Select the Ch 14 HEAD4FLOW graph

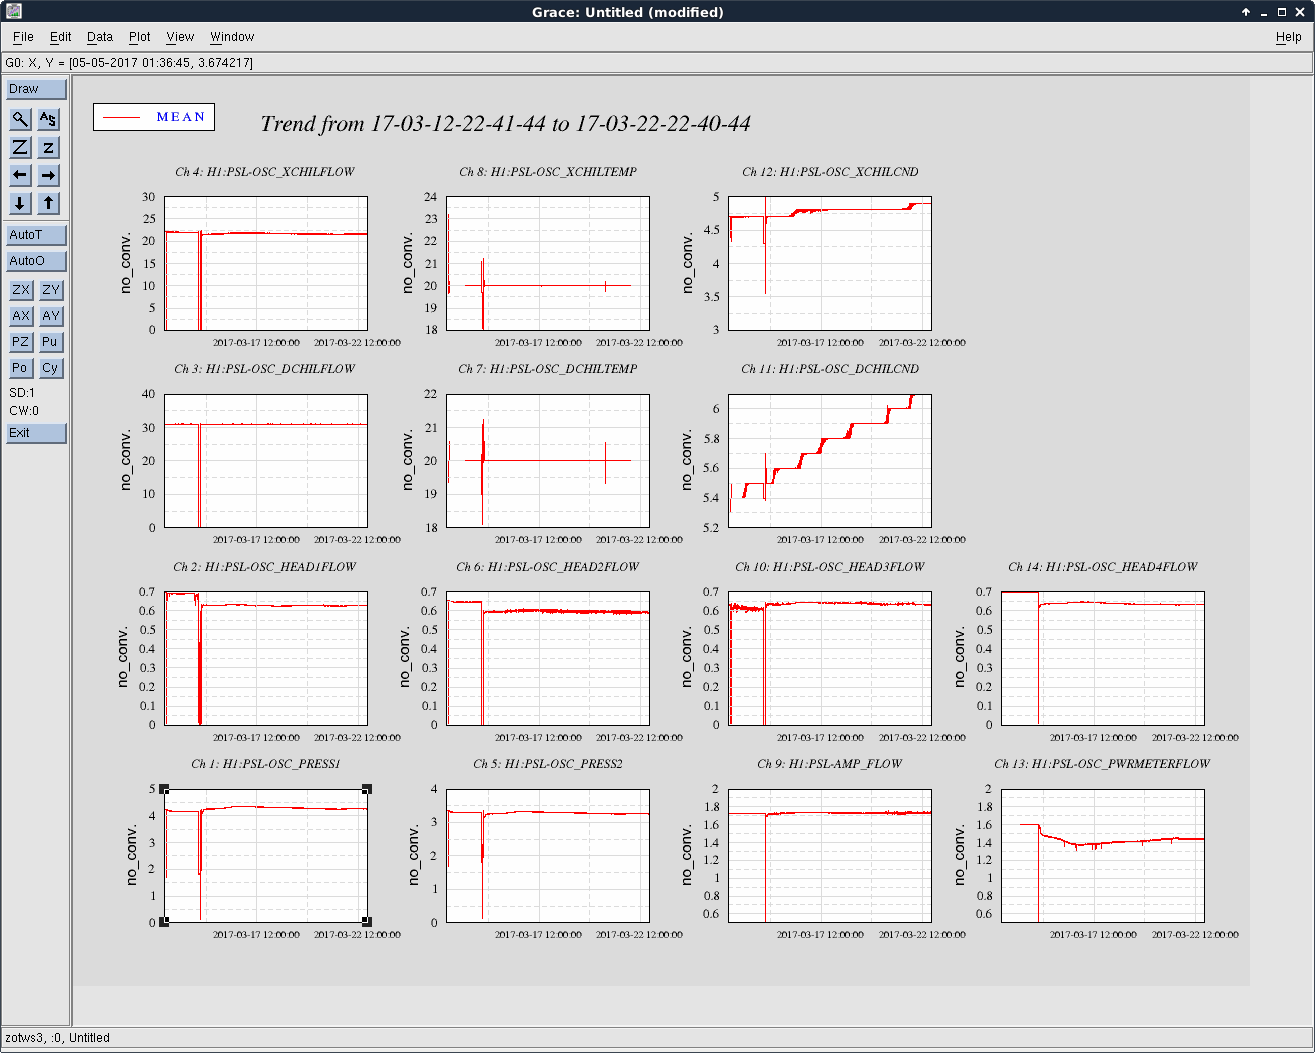(x=1103, y=658)
